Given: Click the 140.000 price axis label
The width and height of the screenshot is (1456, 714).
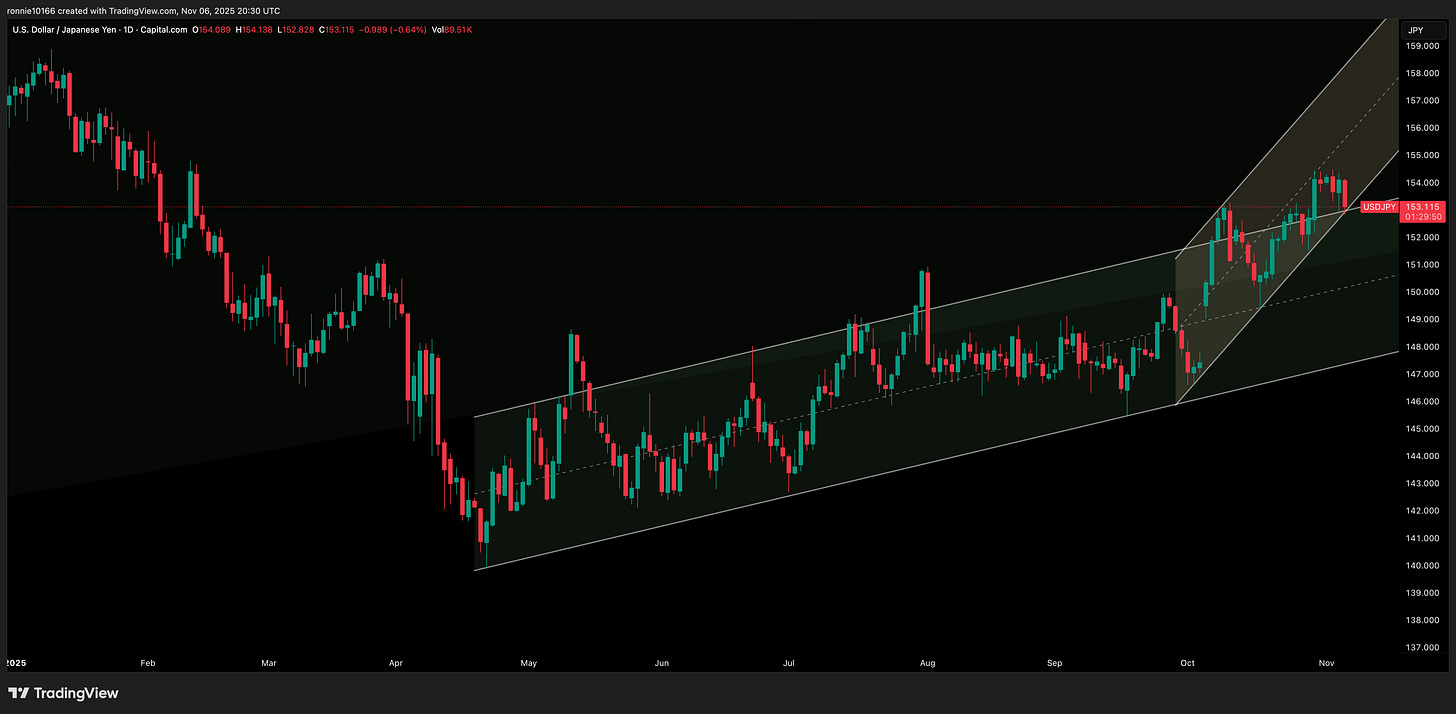Looking at the screenshot, I should [1423, 566].
